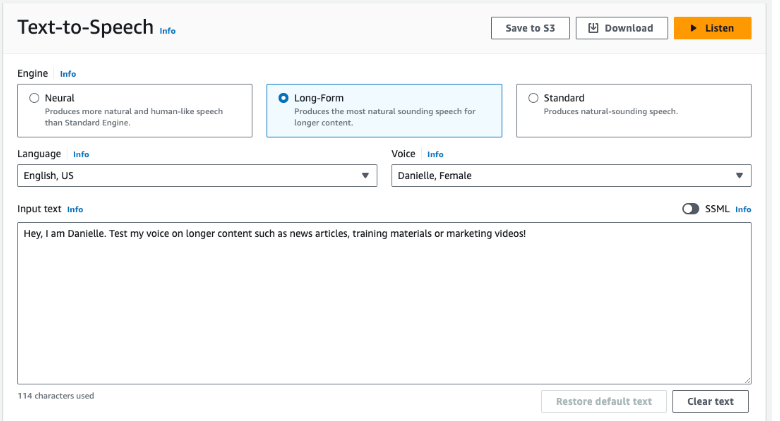Image resolution: width=780 pixels, height=421 pixels.
Task: Download the synthesized speech file
Action: click(620, 28)
